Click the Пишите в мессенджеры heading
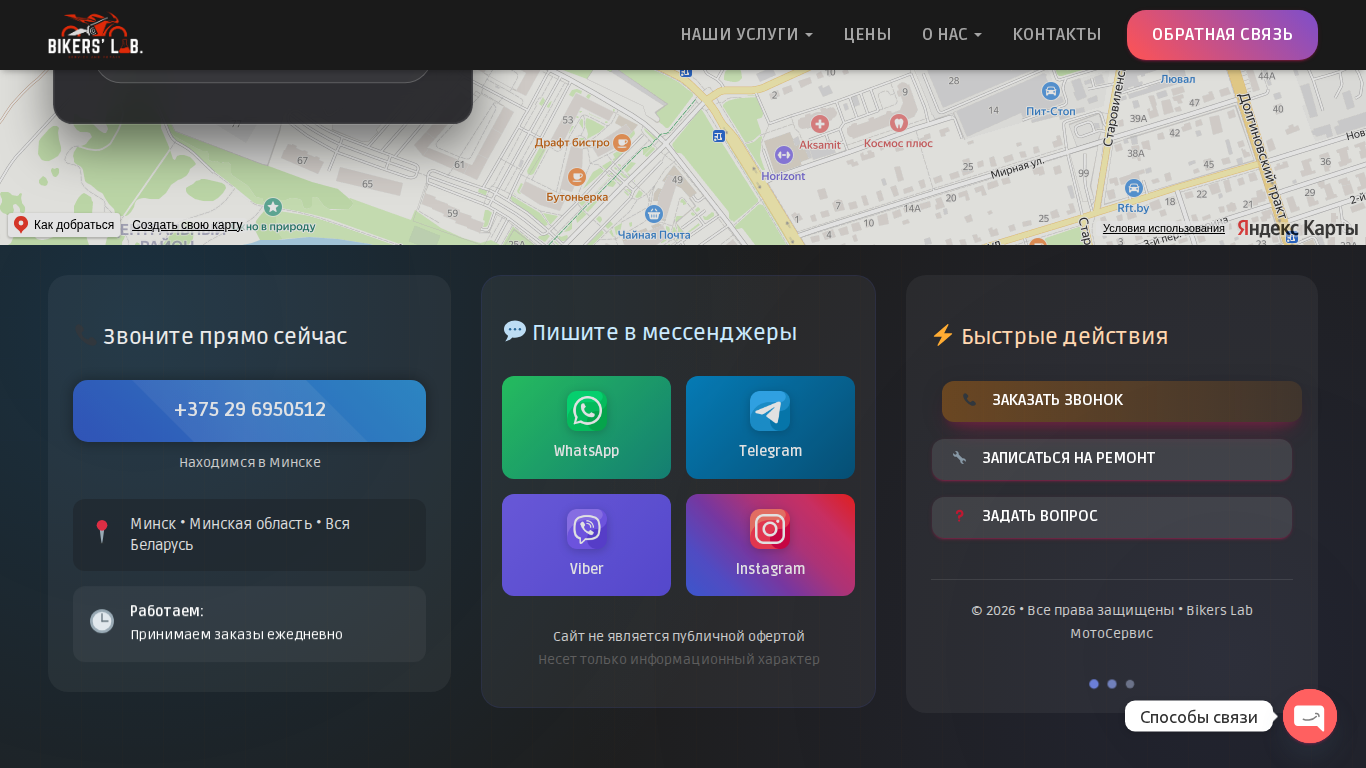This screenshot has width=1366, height=768. tap(664, 332)
